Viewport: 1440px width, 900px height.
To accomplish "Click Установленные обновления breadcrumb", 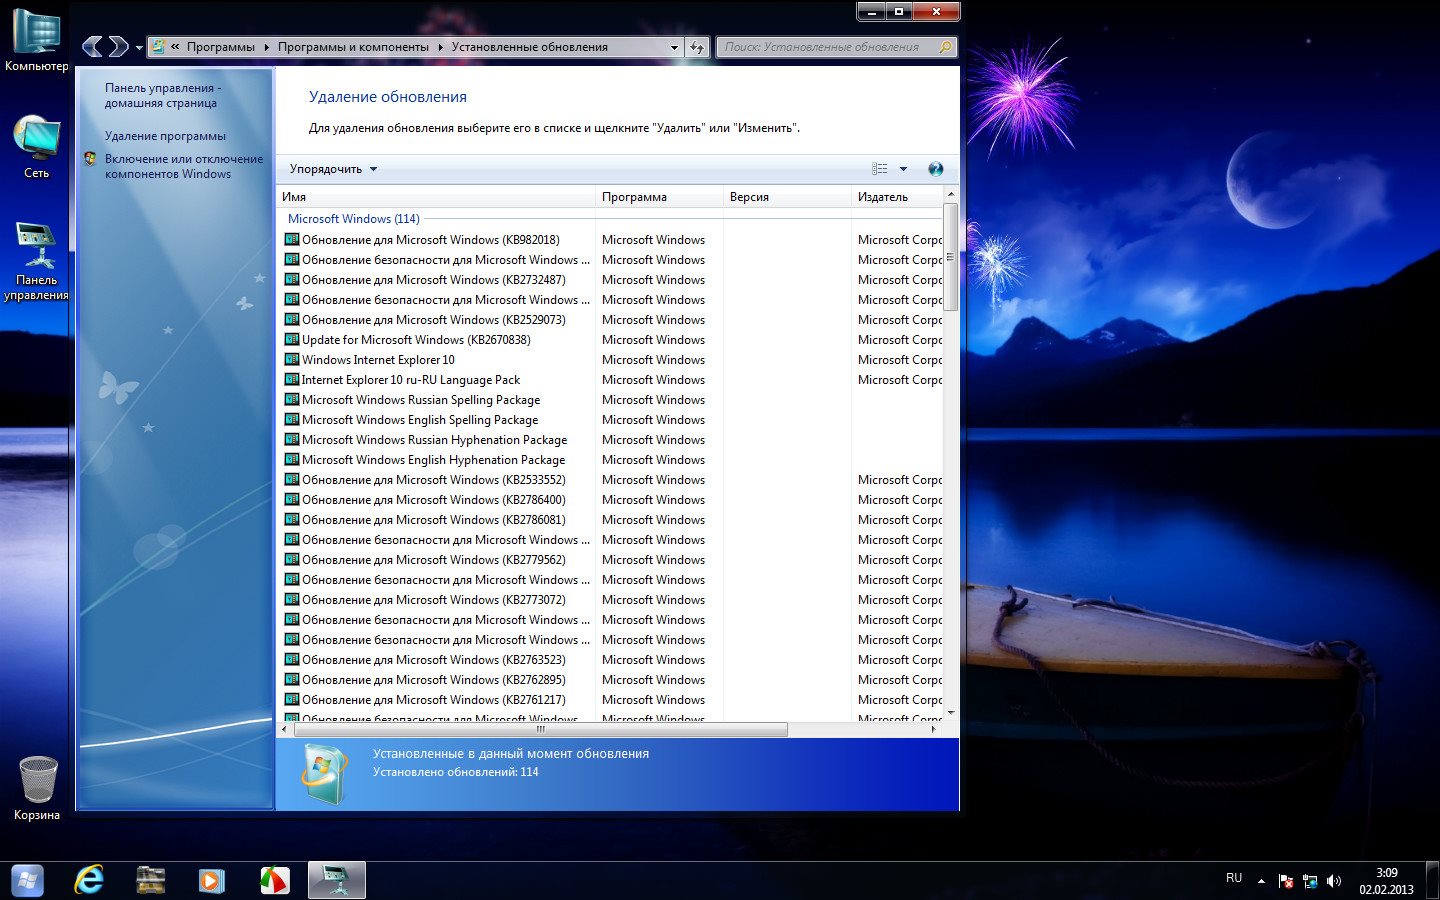I will coord(529,47).
